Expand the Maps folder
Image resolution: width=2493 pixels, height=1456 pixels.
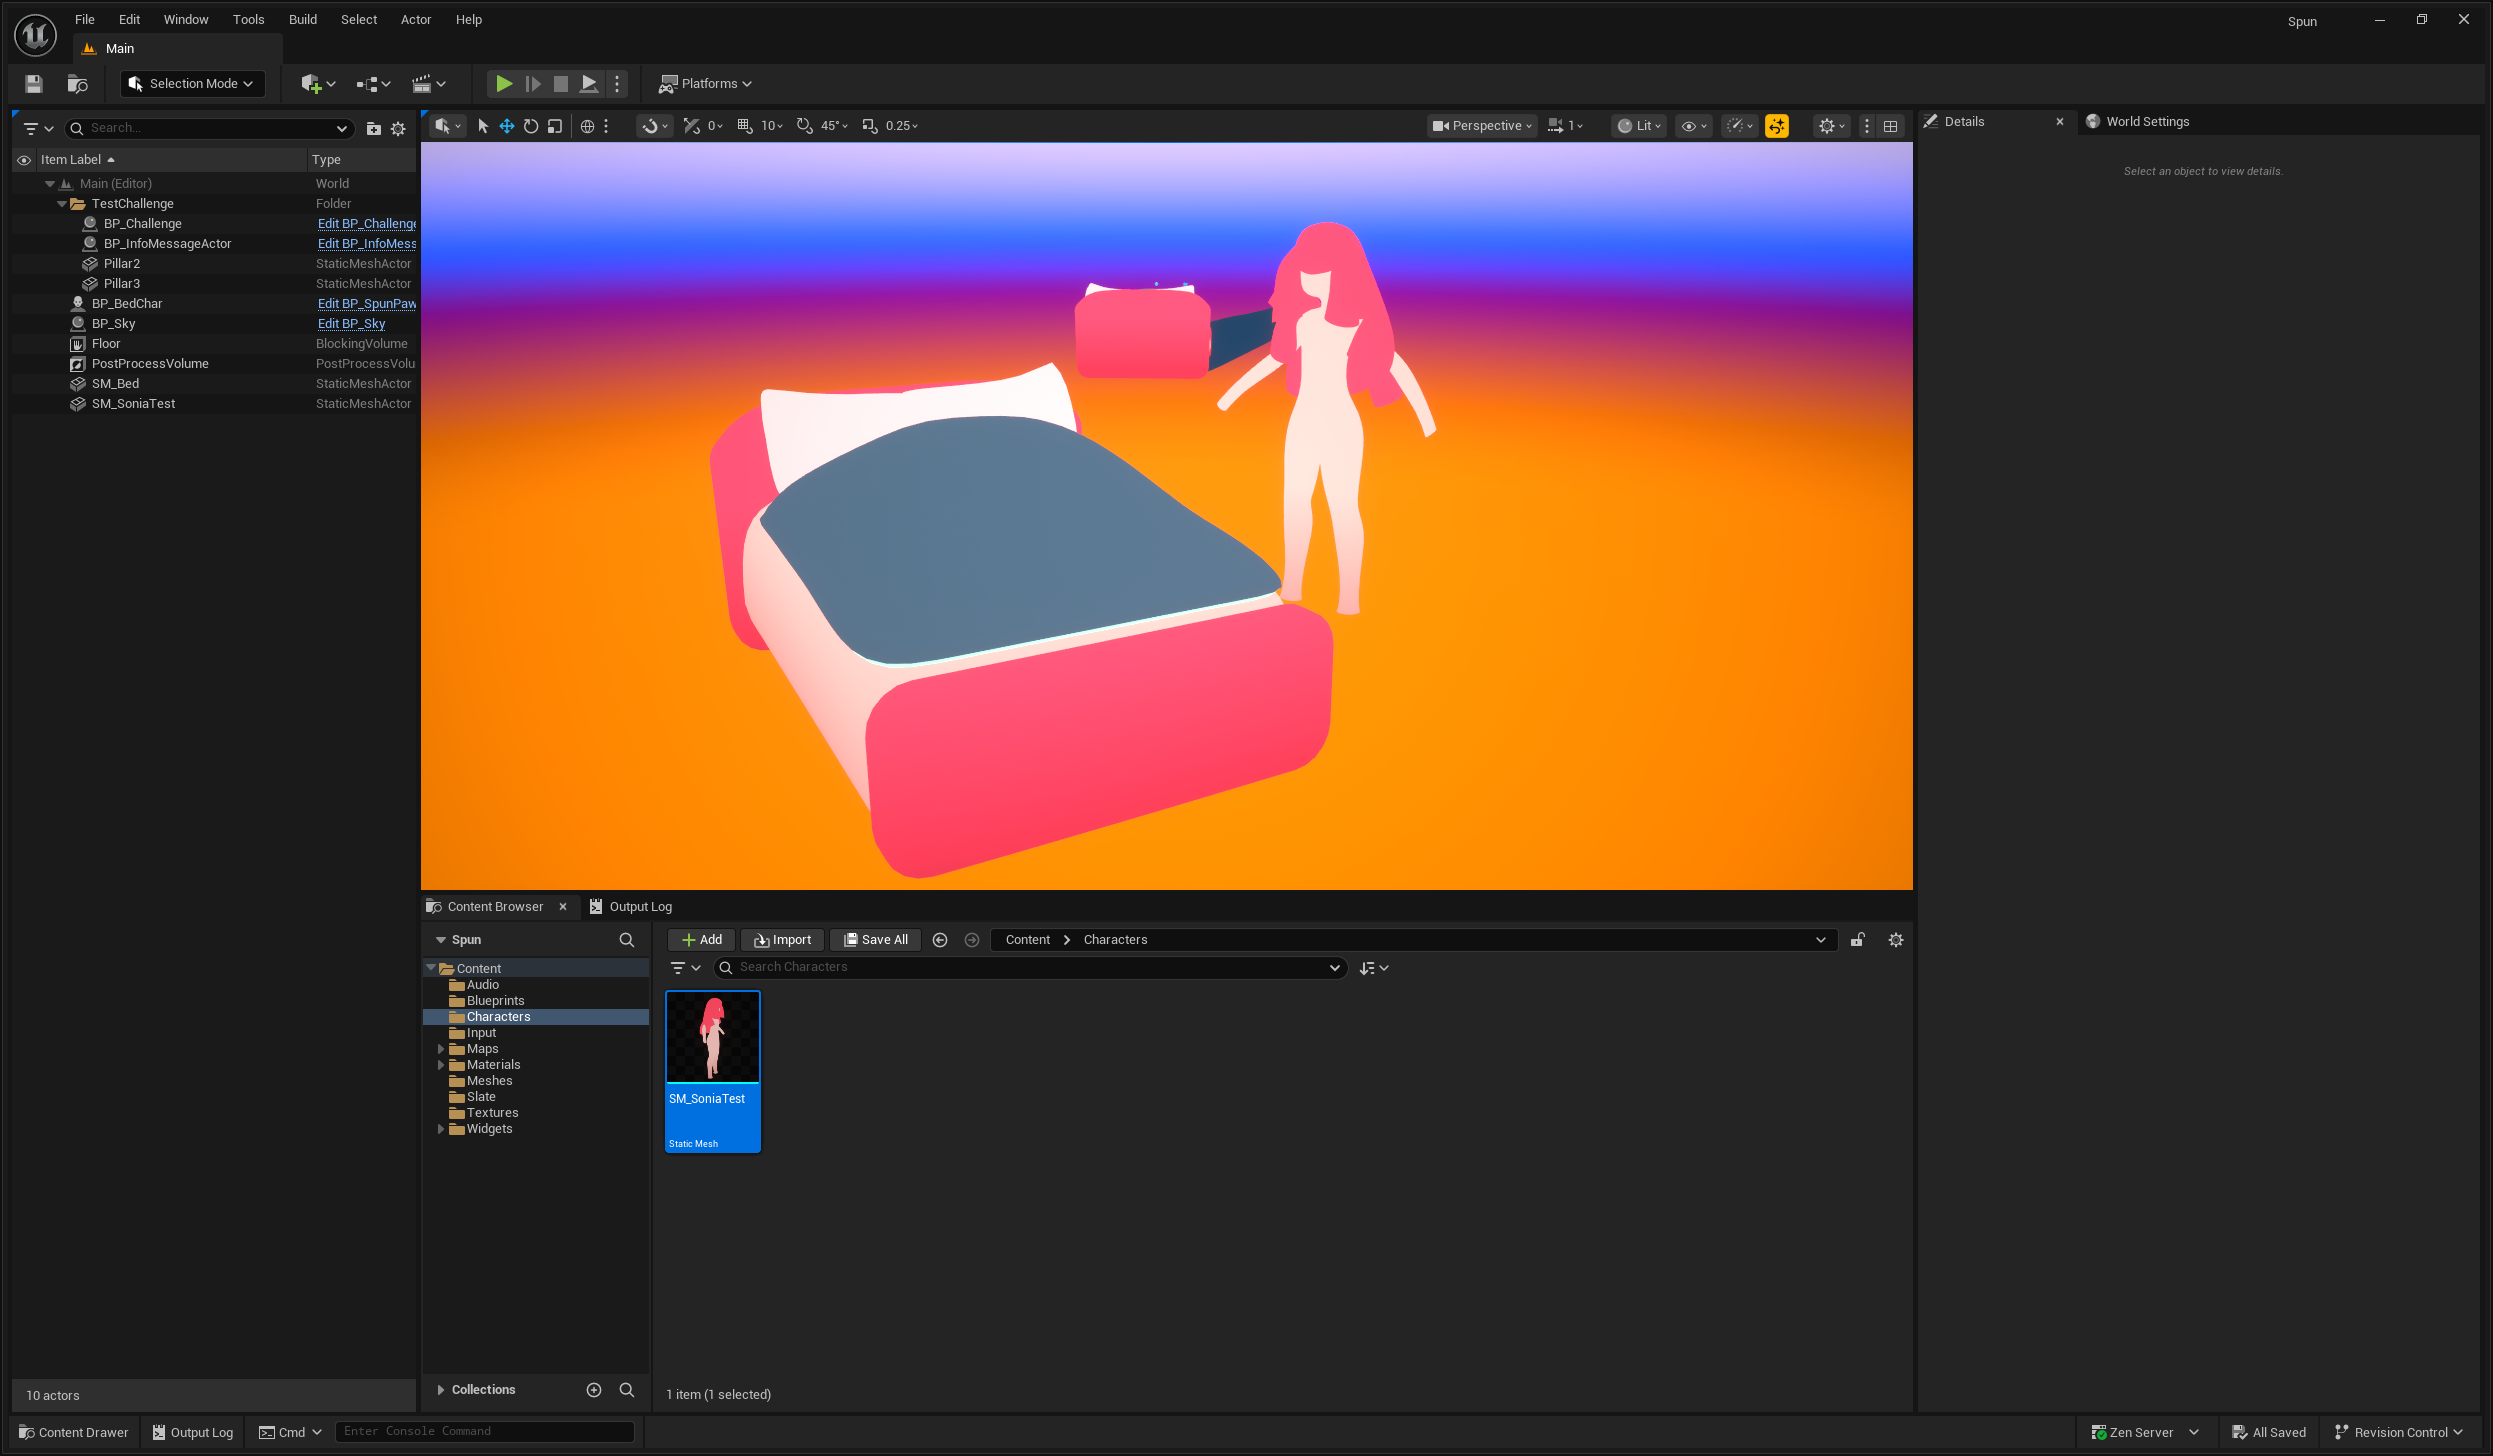tap(441, 1049)
